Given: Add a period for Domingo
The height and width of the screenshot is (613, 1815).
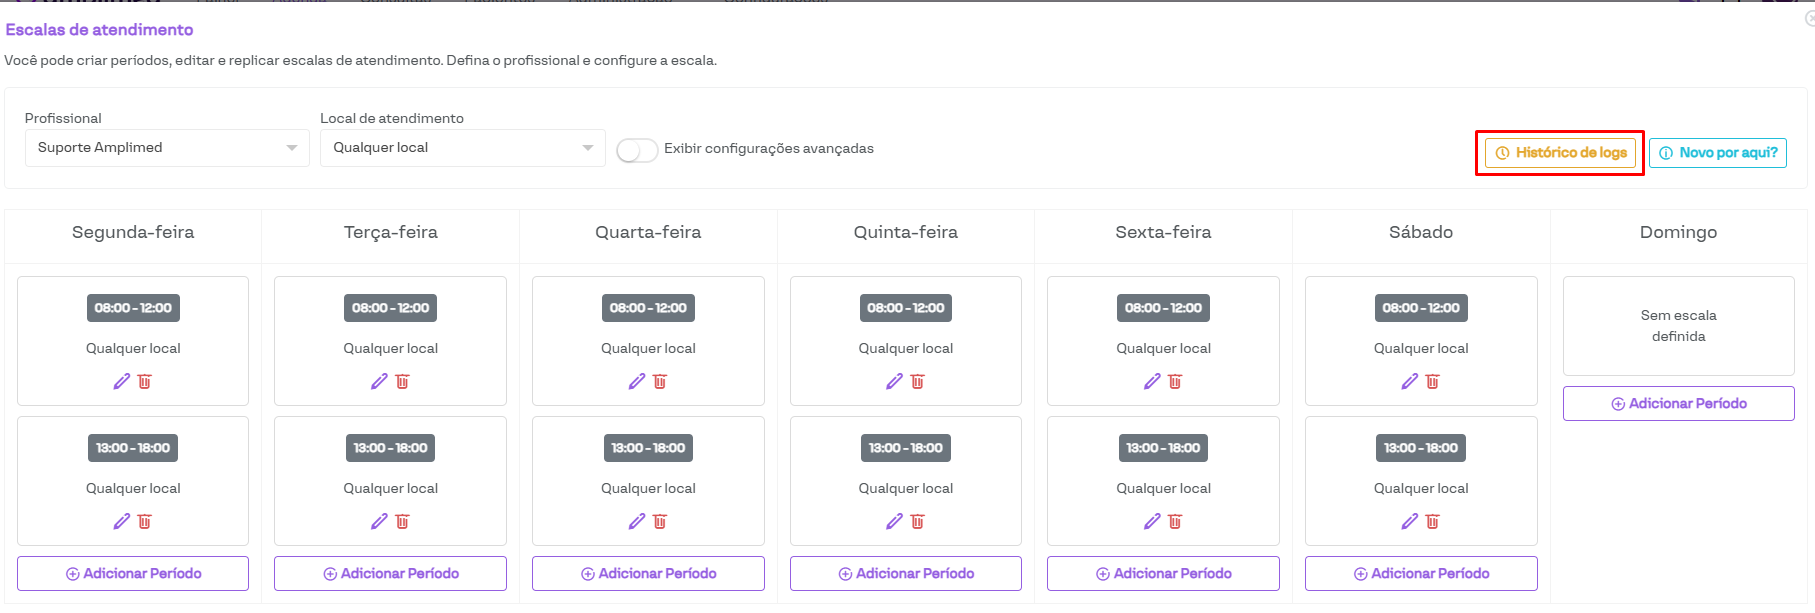Looking at the screenshot, I should click(1678, 404).
